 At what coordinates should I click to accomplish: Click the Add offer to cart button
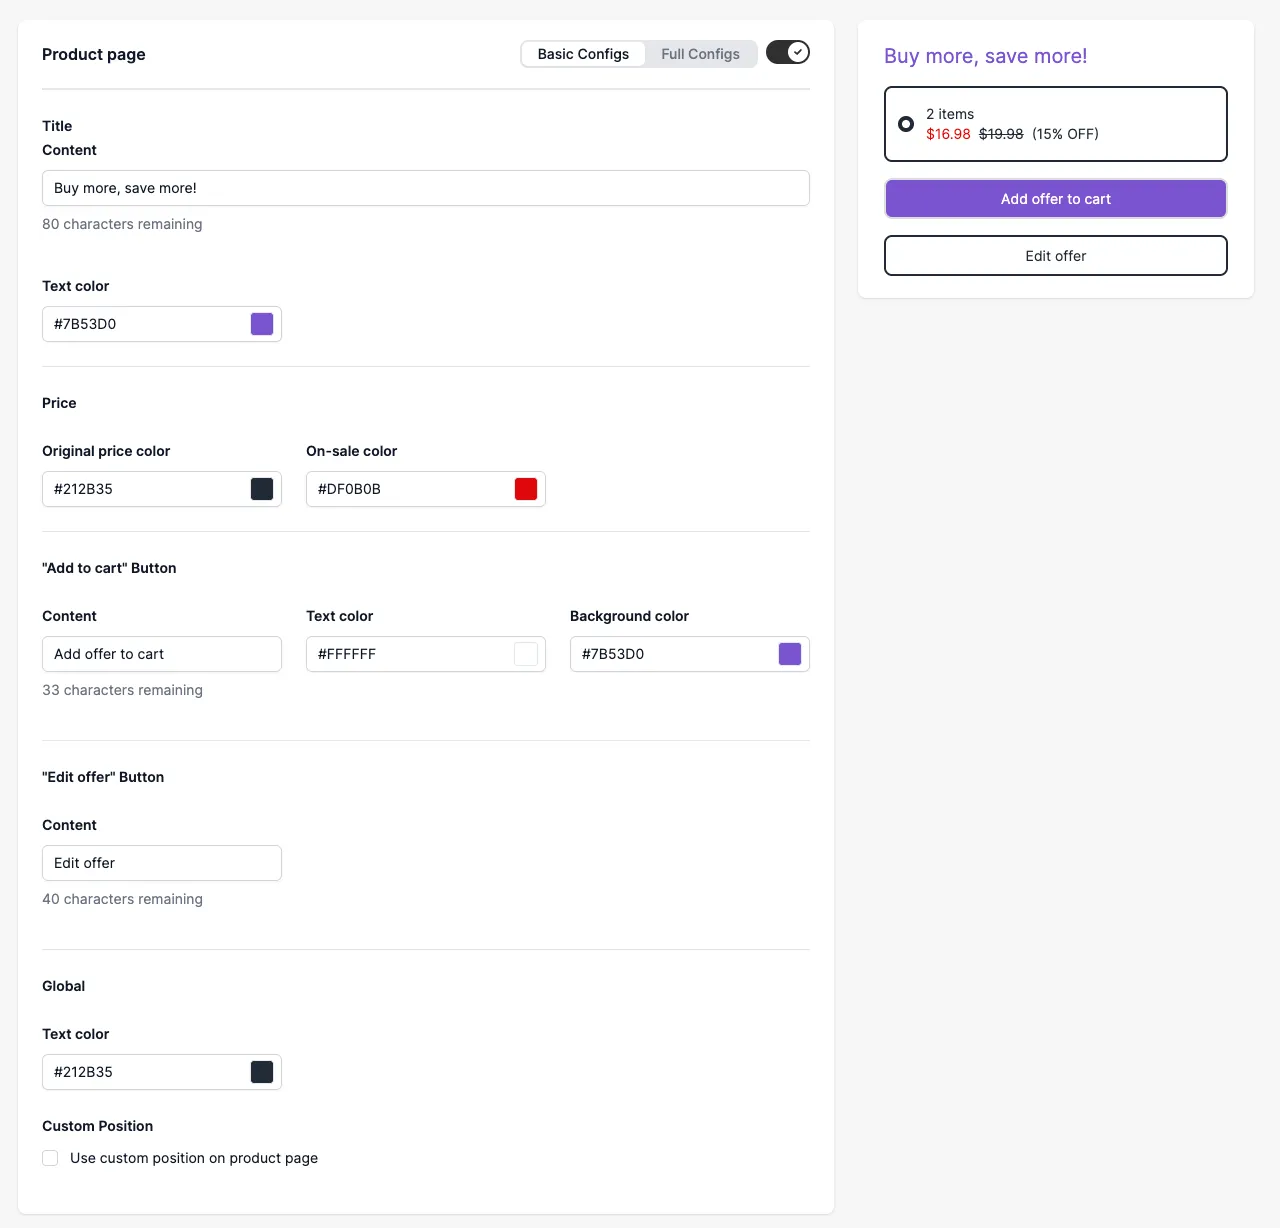tap(1056, 199)
